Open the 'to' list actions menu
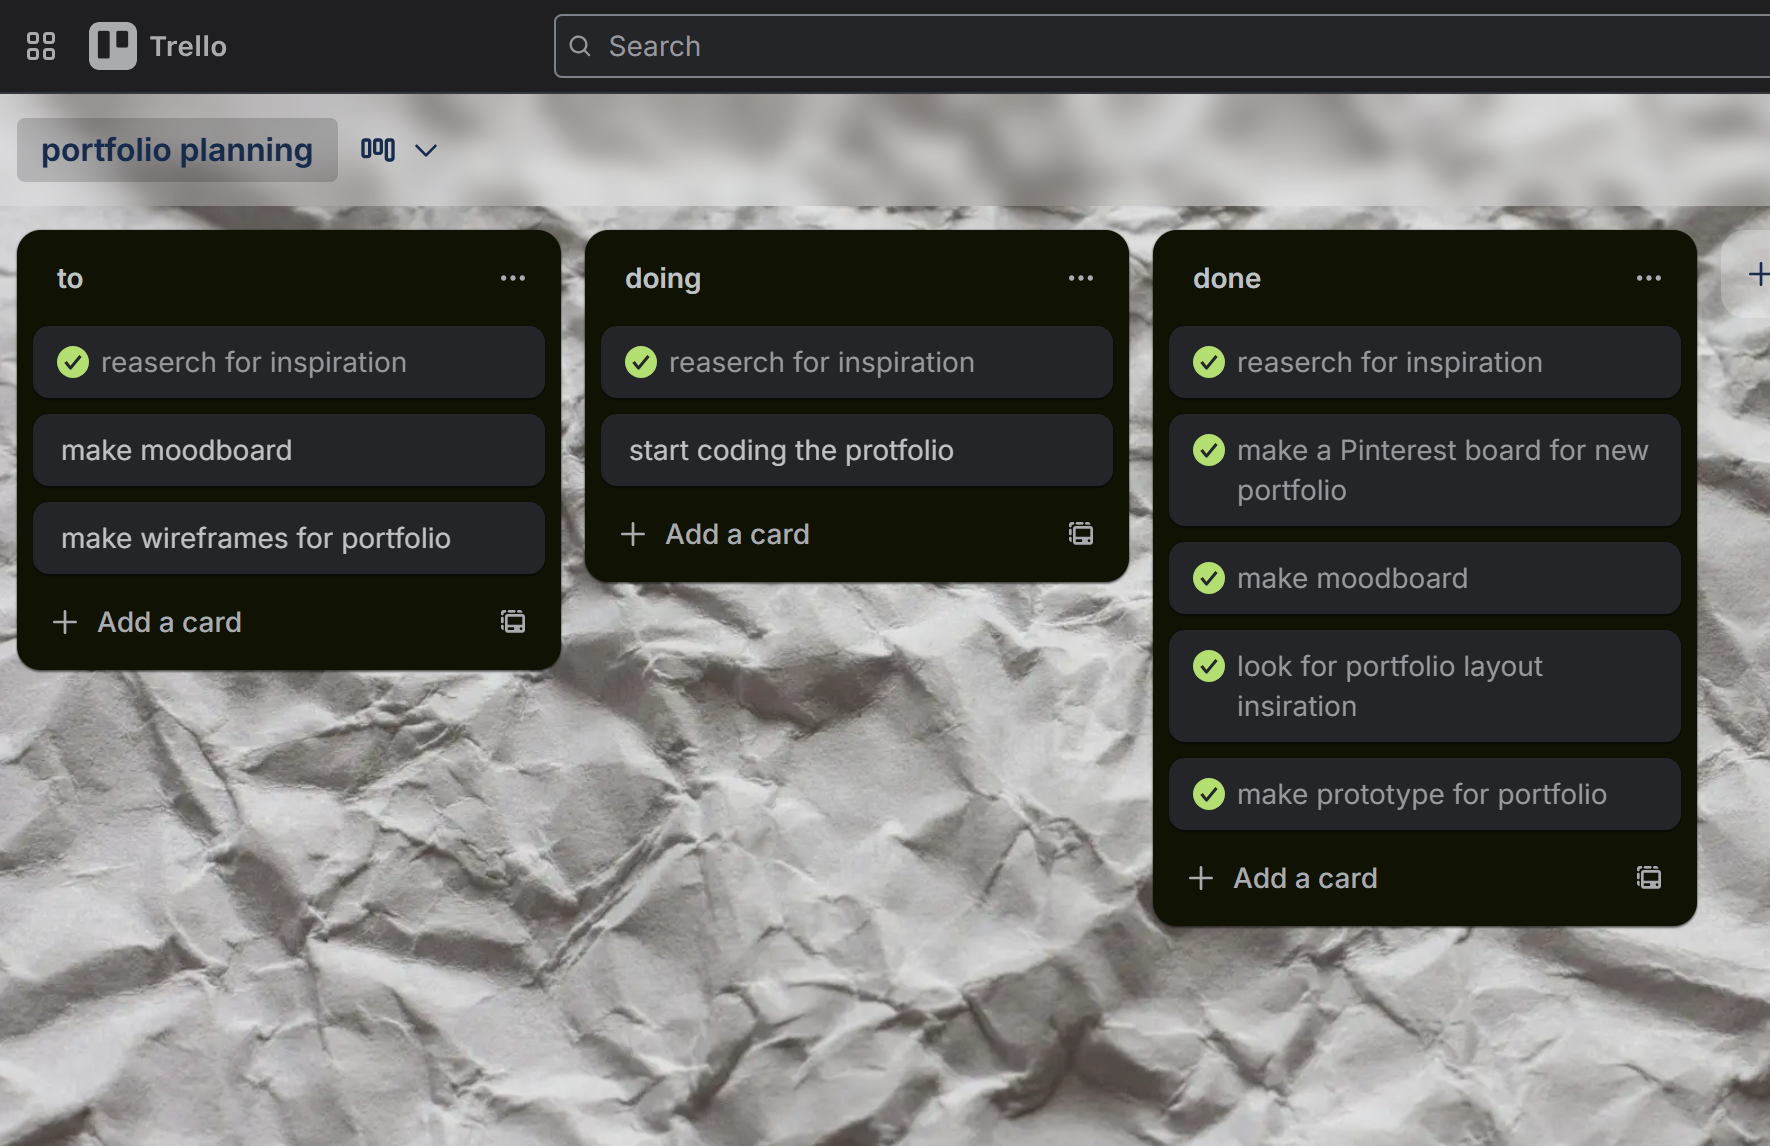The image size is (1770, 1146). [x=513, y=278]
